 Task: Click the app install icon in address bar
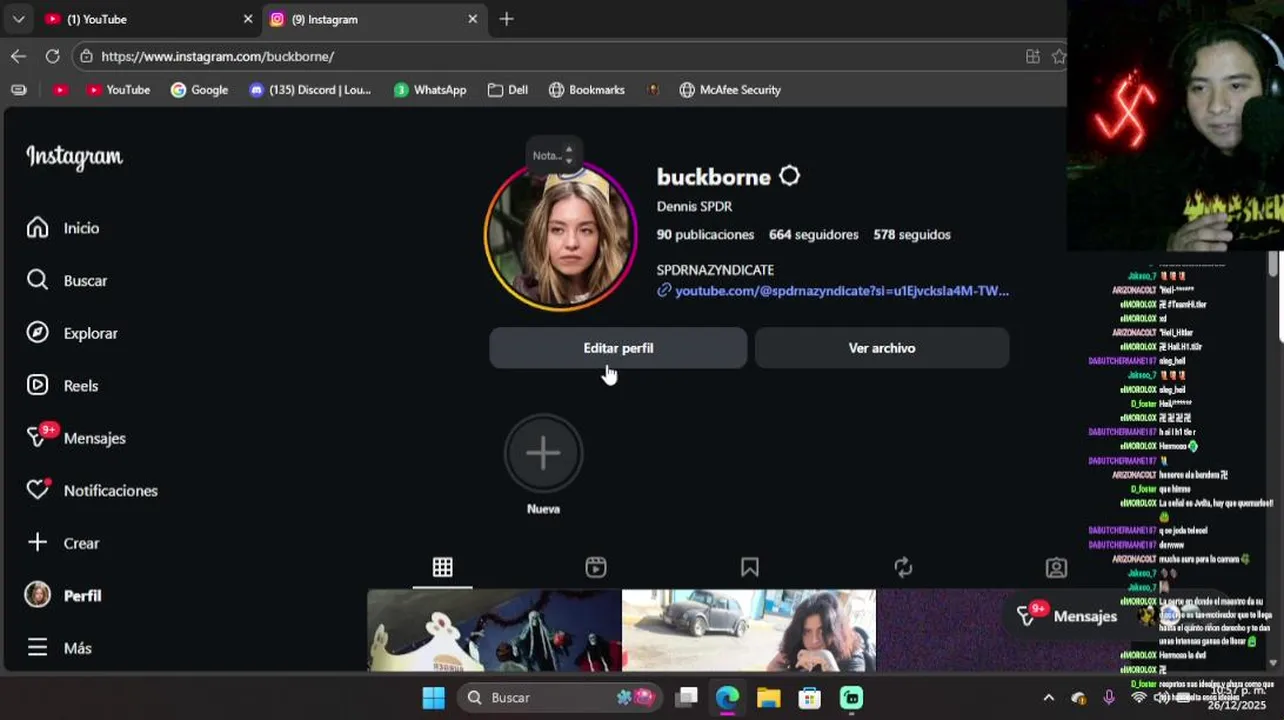click(1033, 56)
